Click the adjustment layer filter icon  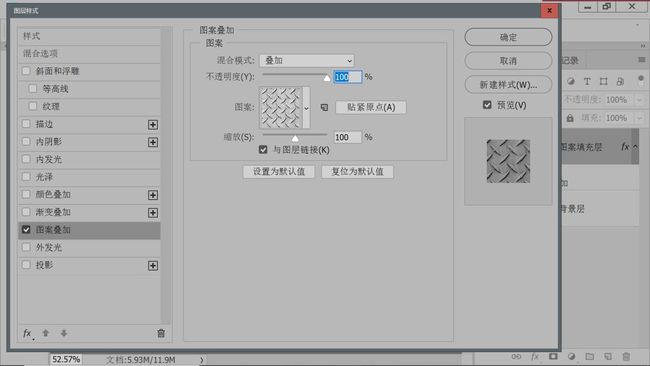click(x=571, y=81)
